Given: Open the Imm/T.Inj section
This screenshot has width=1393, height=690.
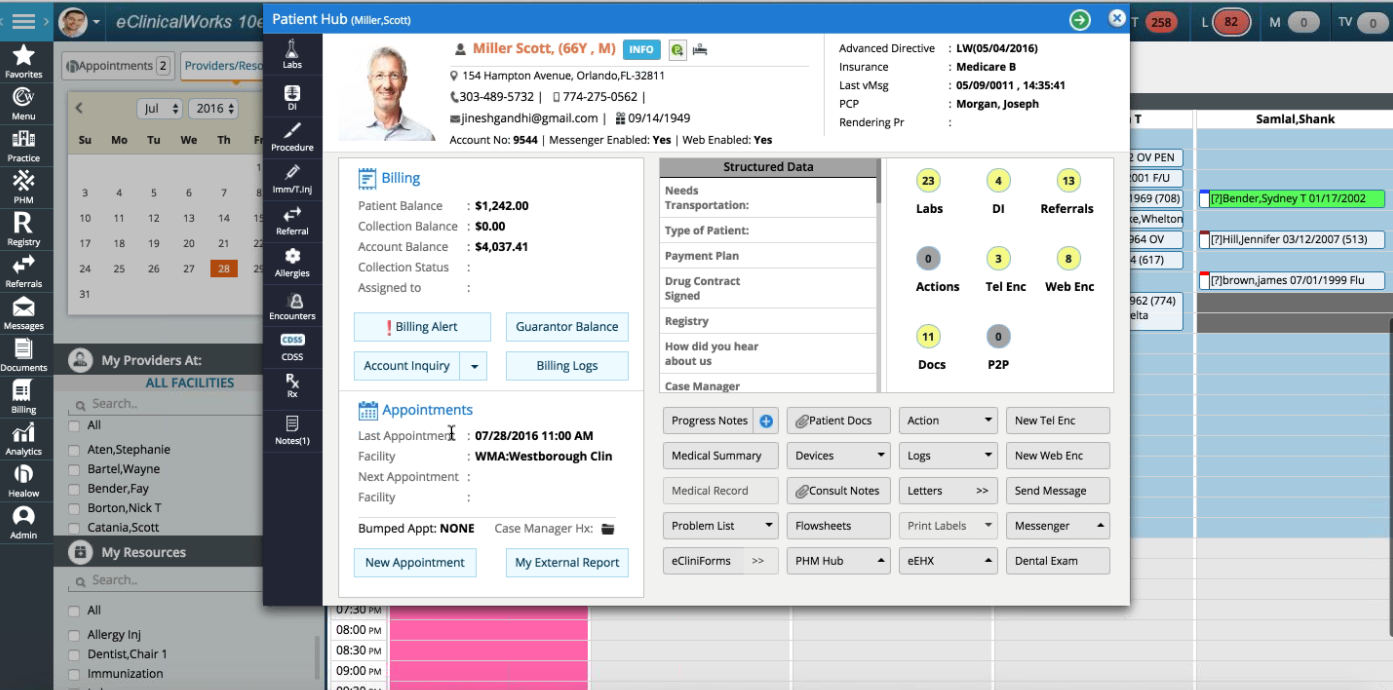Looking at the screenshot, I should [x=292, y=178].
